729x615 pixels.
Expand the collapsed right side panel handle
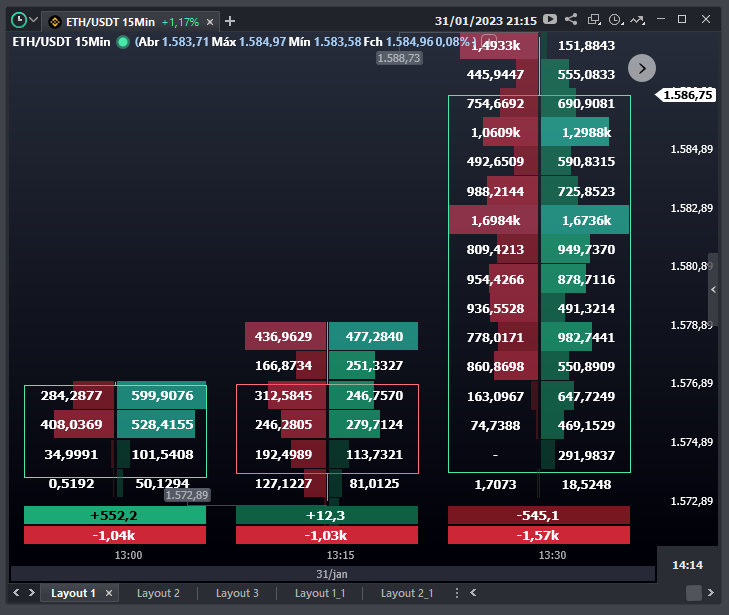coord(713,289)
